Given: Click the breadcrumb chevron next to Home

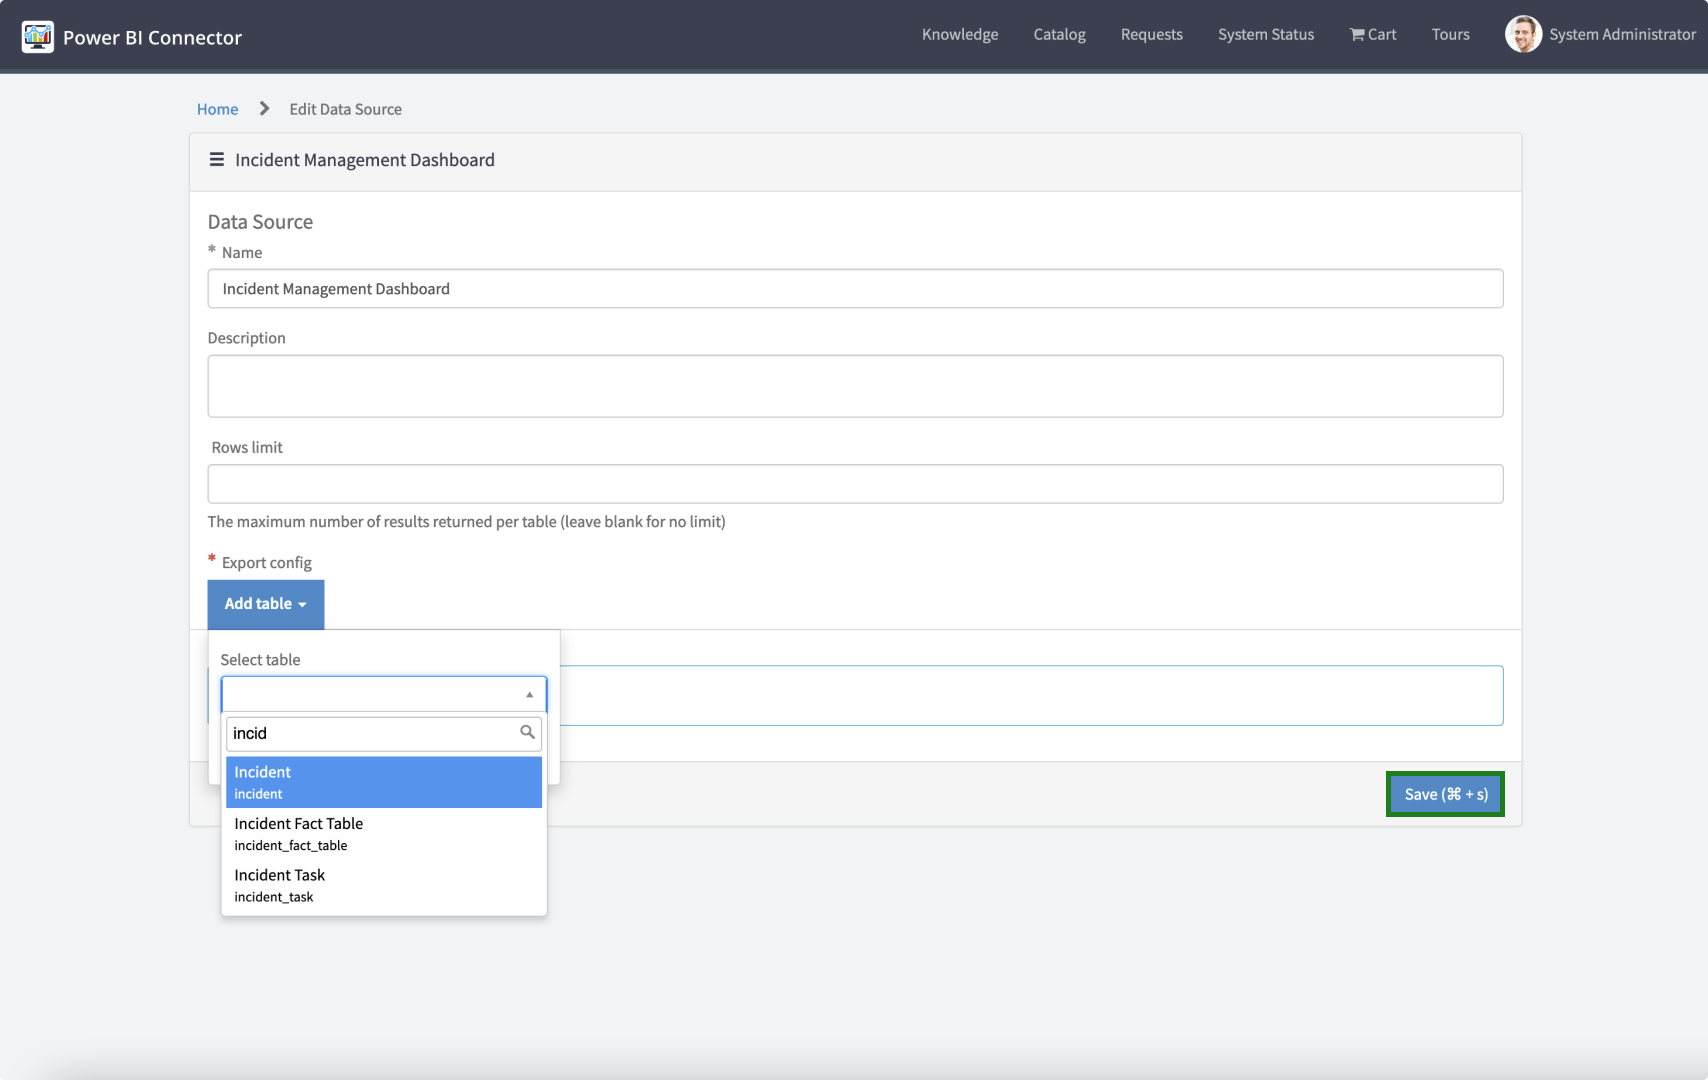Looking at the screenshot, I should [263, 108].
